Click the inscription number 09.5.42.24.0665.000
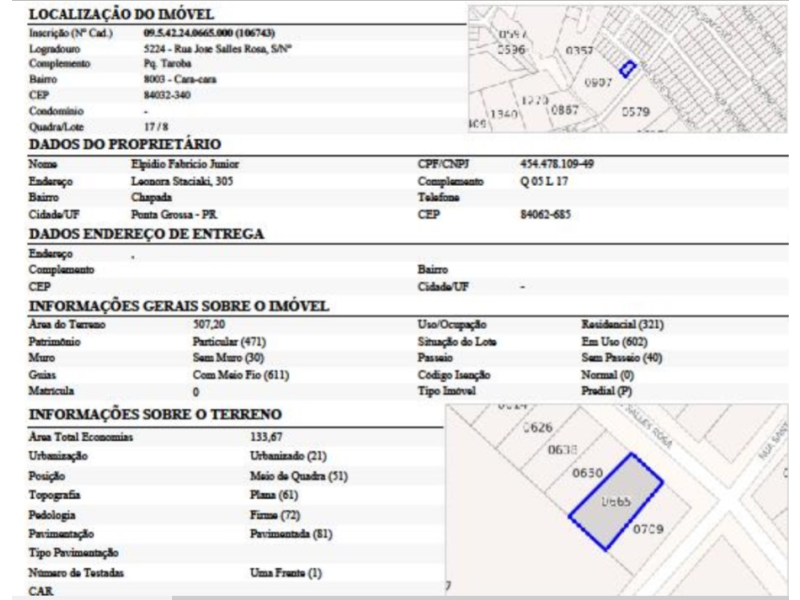 [201, 33]
